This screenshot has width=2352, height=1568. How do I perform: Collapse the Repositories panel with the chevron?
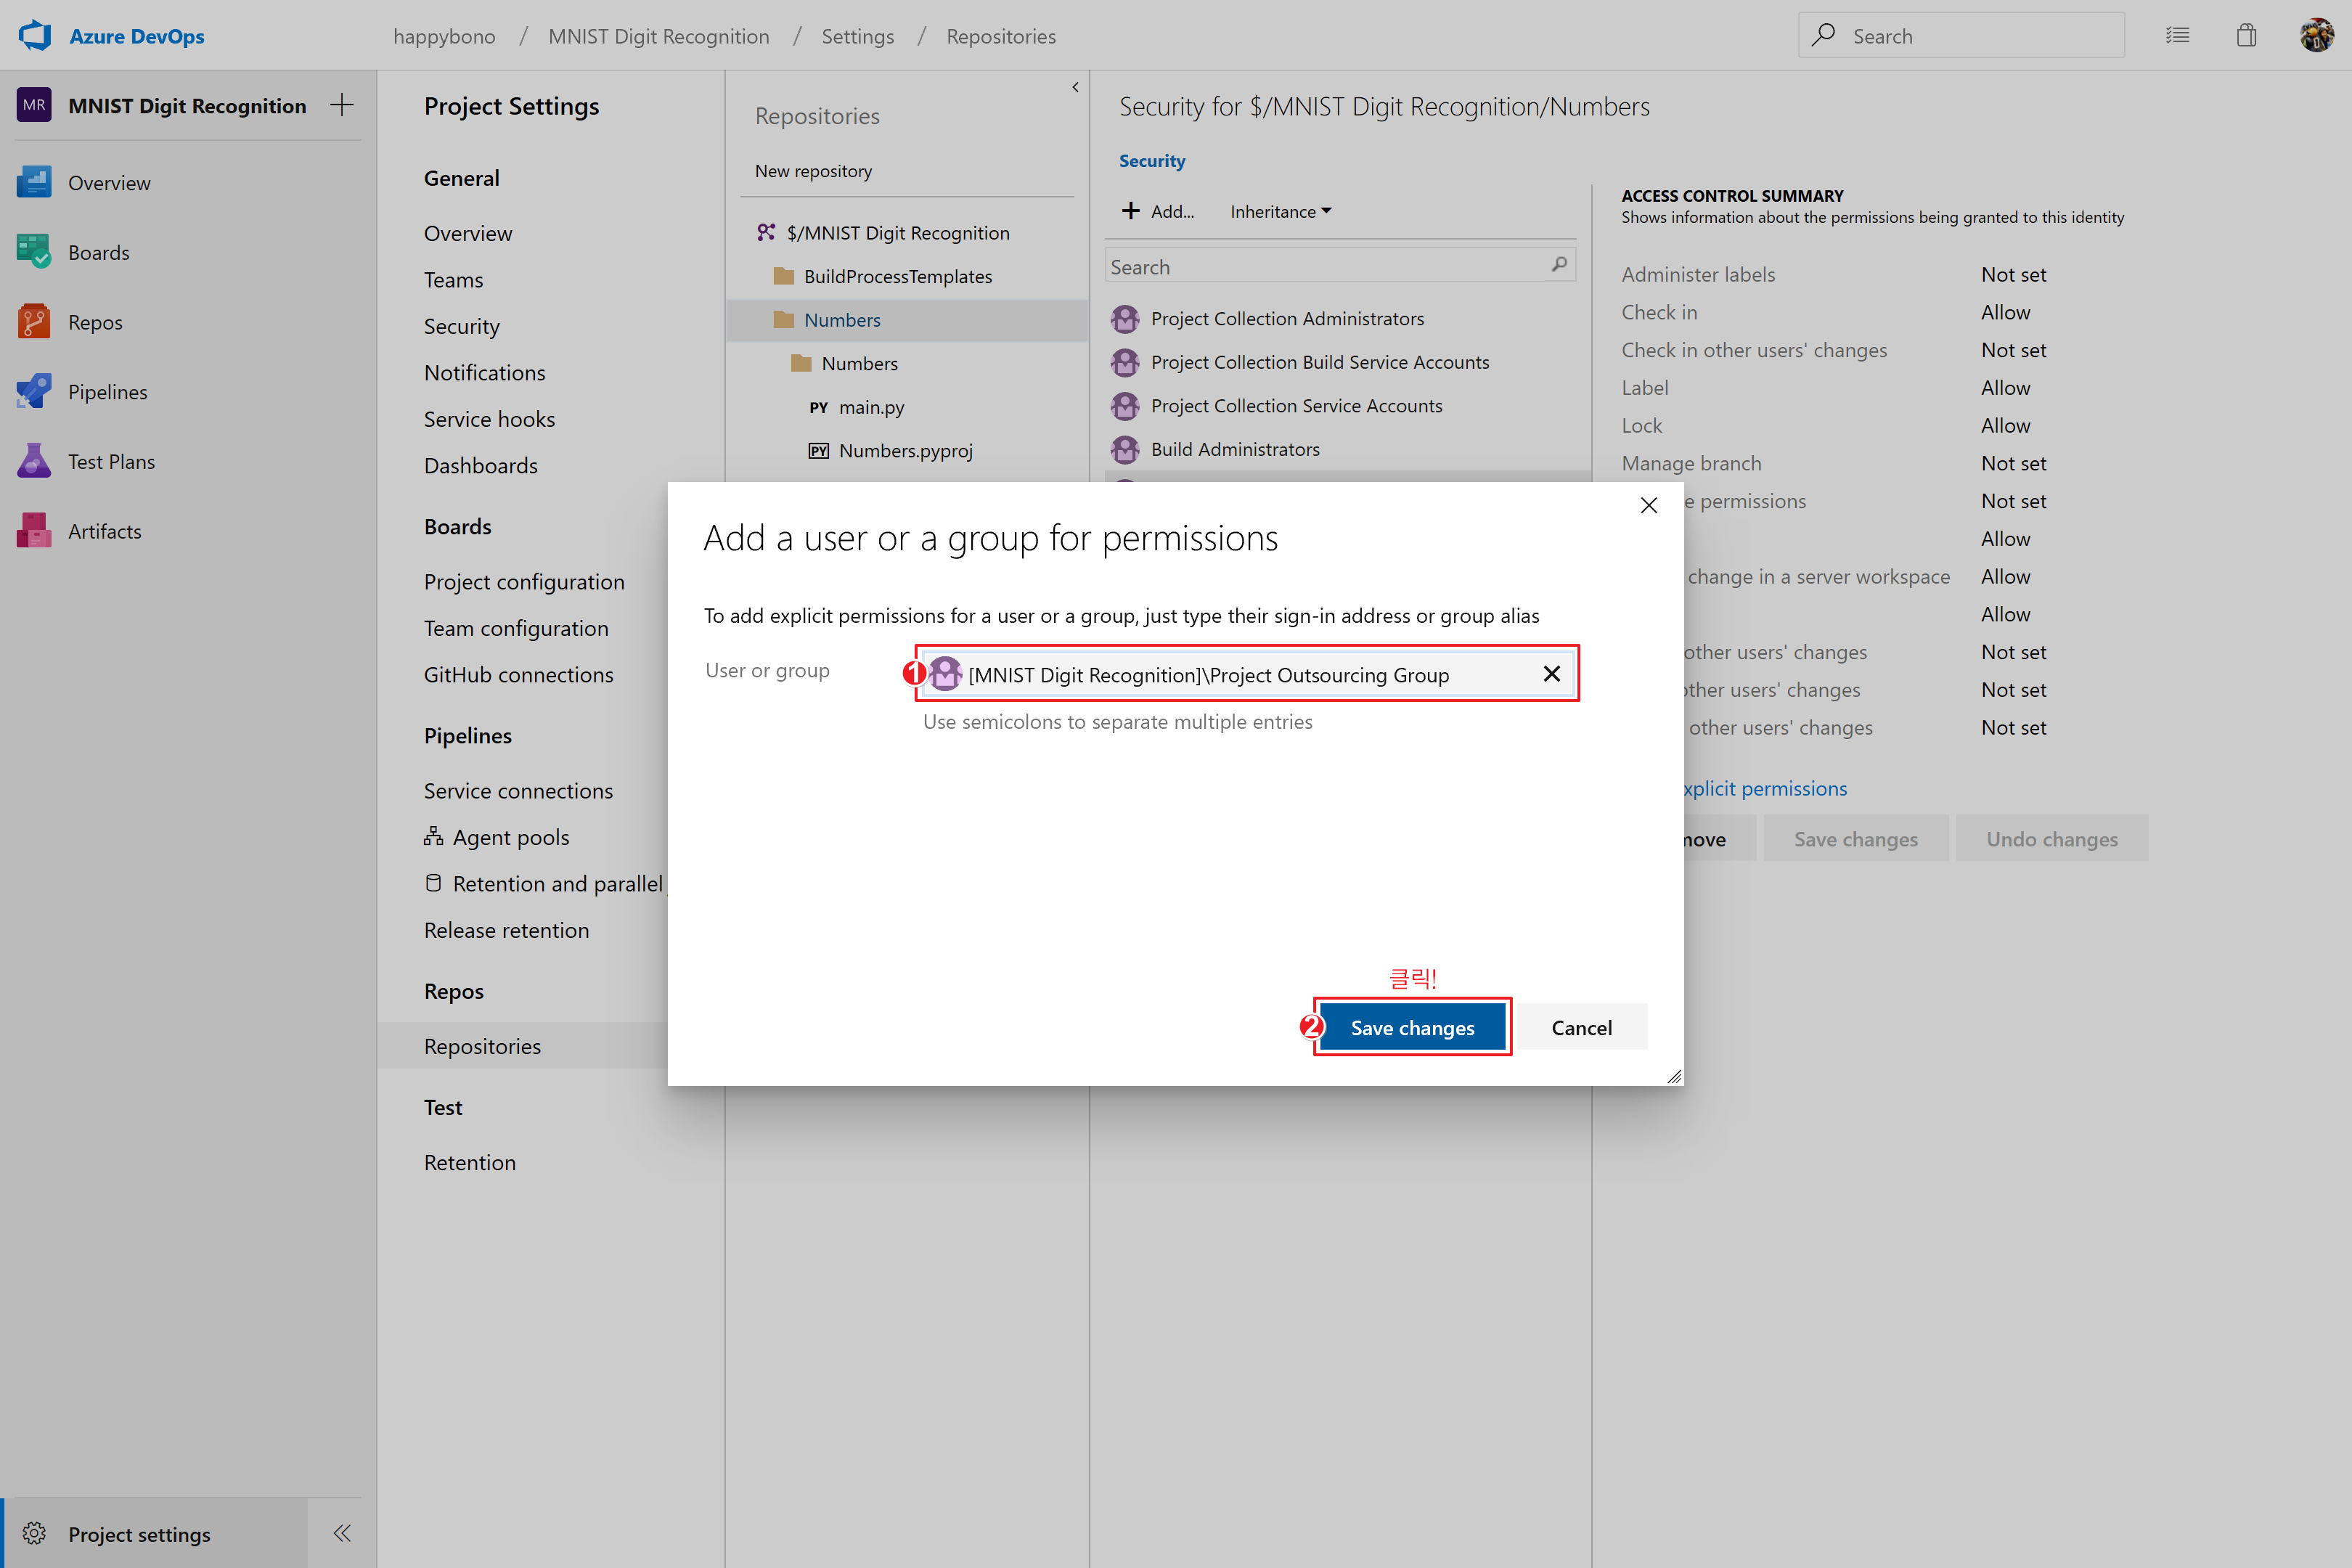1075,87
